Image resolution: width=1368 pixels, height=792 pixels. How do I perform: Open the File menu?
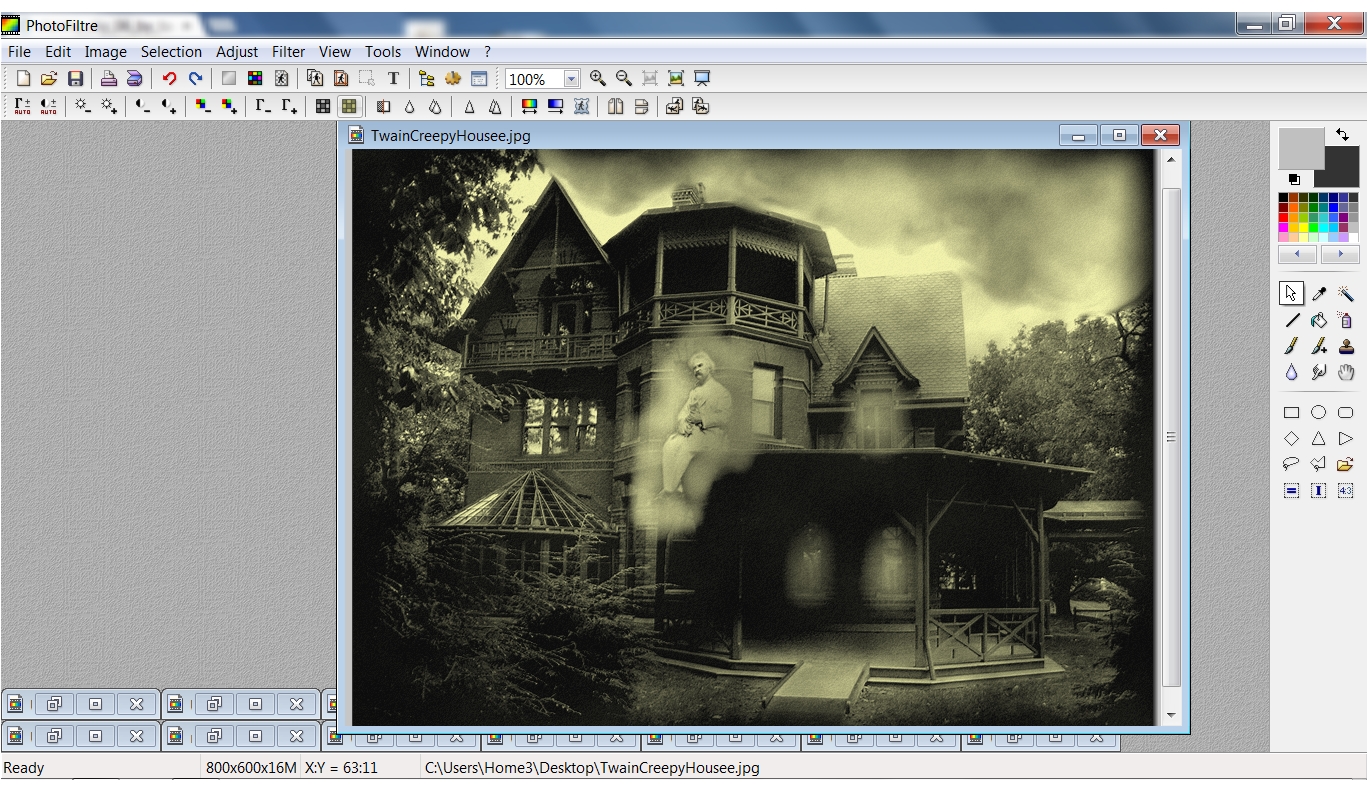click(19, 52)
